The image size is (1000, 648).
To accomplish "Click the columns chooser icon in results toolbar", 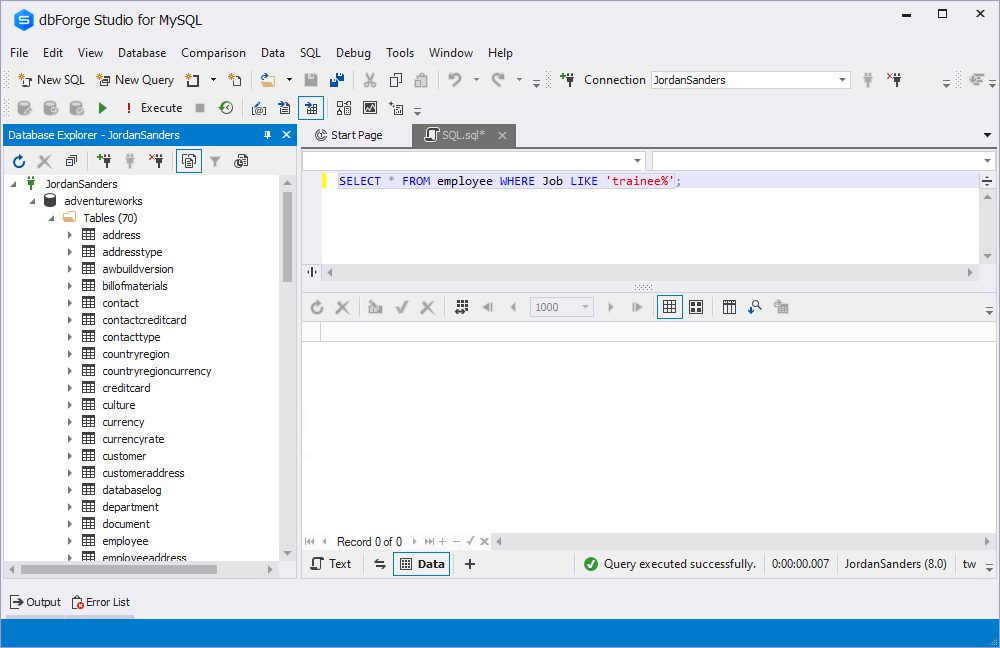I will click(729, 307).
